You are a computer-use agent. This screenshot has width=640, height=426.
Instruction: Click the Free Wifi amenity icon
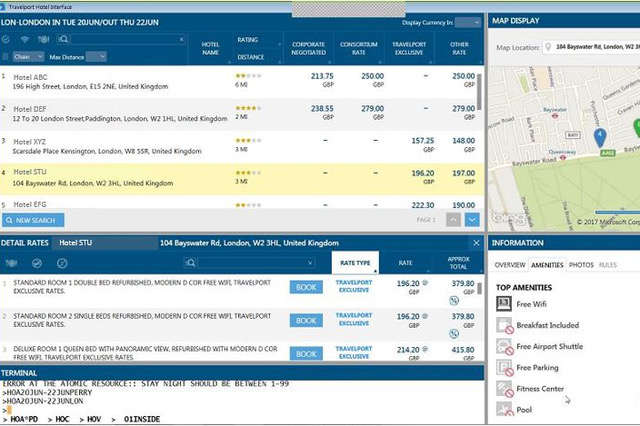[x=504, y=304]
